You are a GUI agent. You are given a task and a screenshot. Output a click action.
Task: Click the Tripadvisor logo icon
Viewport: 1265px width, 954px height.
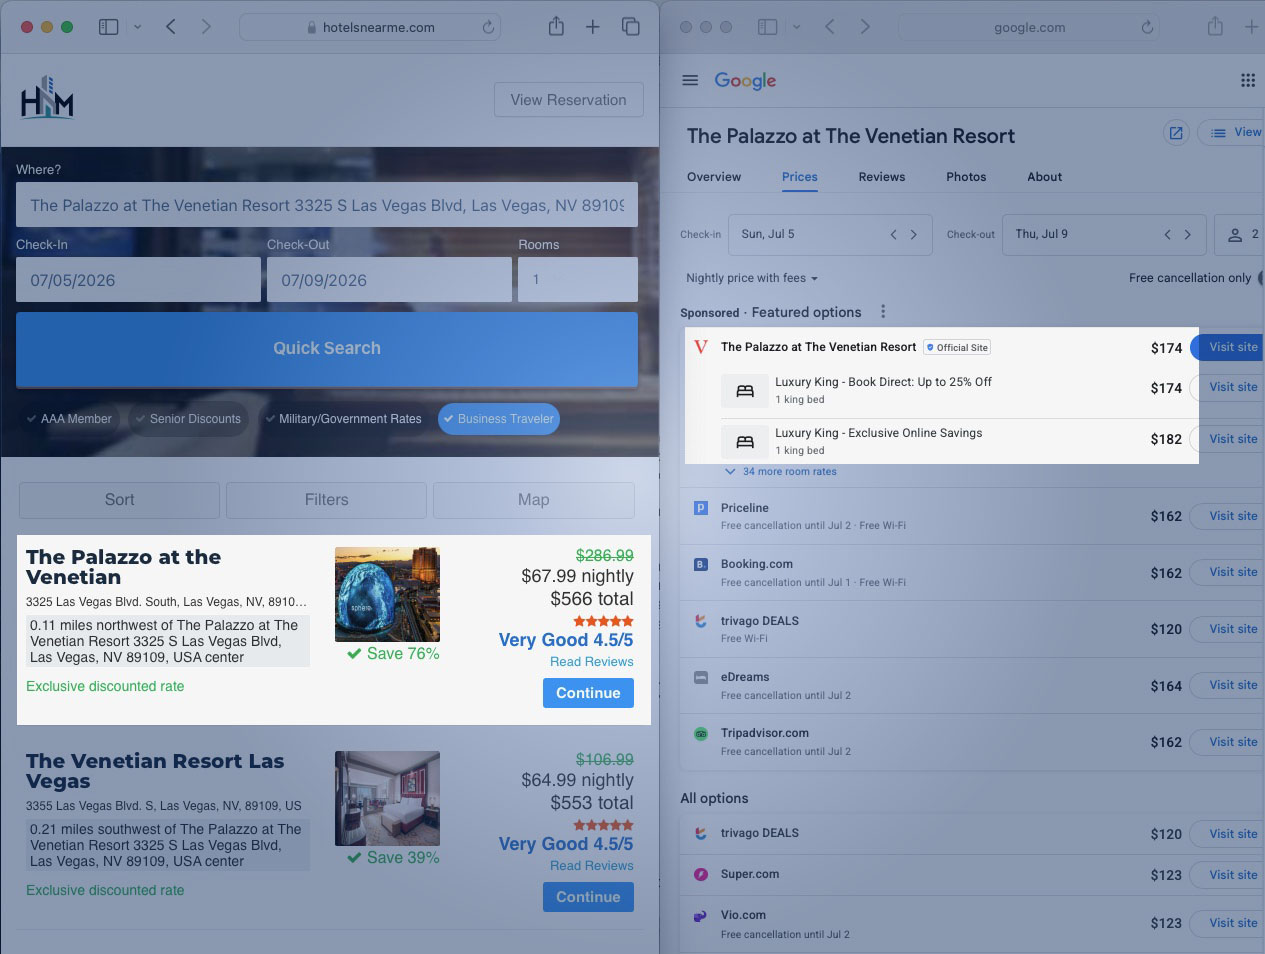[701, 733]
